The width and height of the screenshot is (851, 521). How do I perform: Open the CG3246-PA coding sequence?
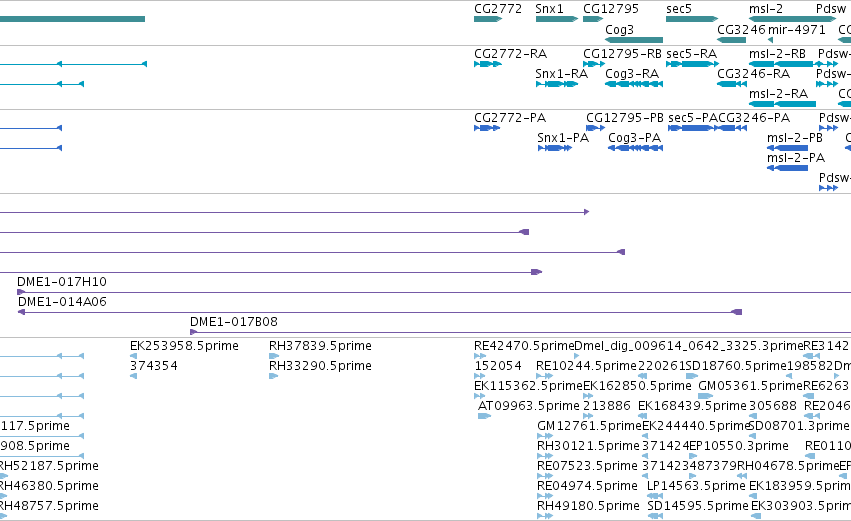pyautogui.click(x=732, y=128)
